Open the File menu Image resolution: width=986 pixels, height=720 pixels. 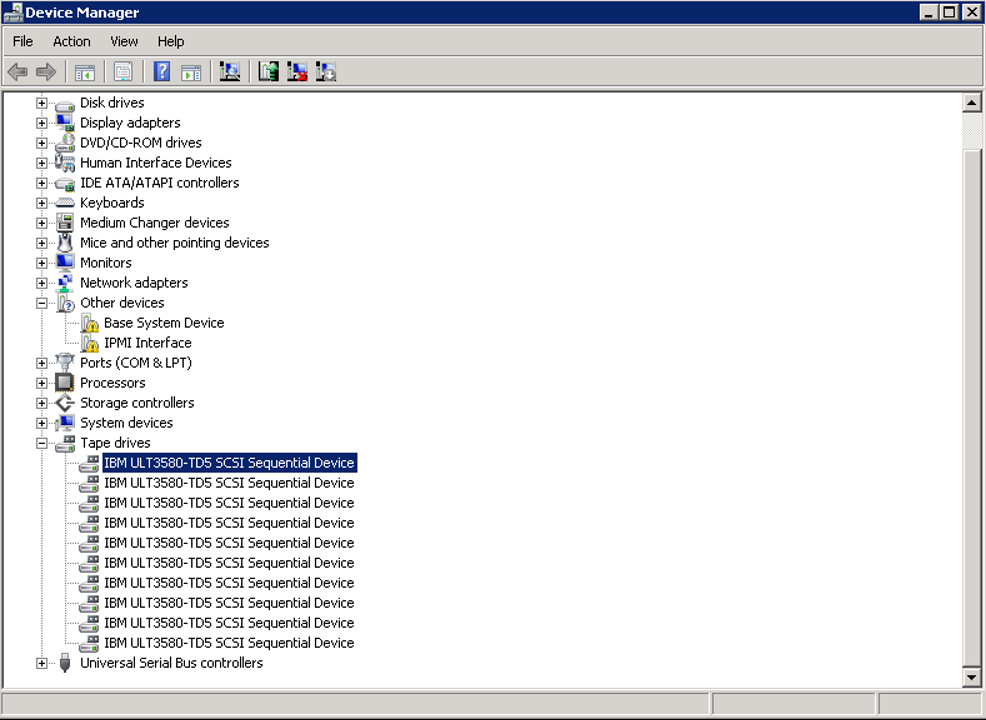click(23, 42)
